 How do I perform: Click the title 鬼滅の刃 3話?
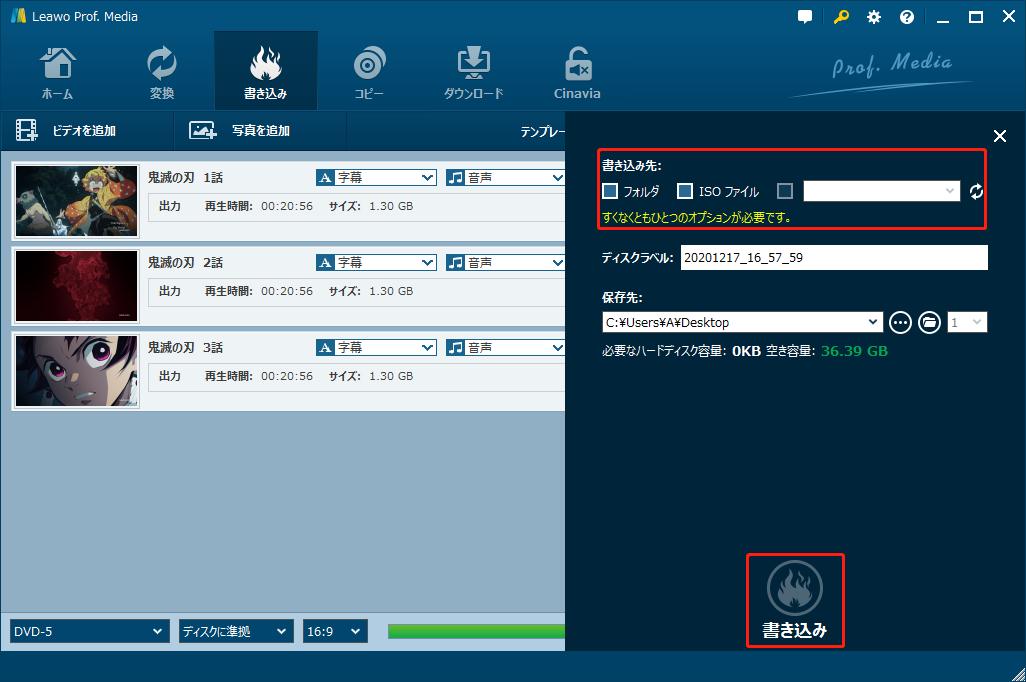185,348
